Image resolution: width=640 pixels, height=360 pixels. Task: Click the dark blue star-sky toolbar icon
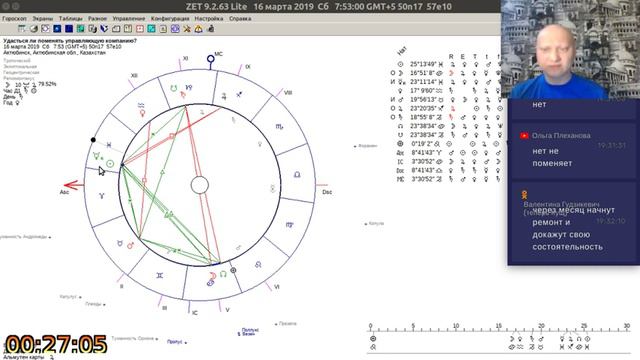(x=57, y=29)
